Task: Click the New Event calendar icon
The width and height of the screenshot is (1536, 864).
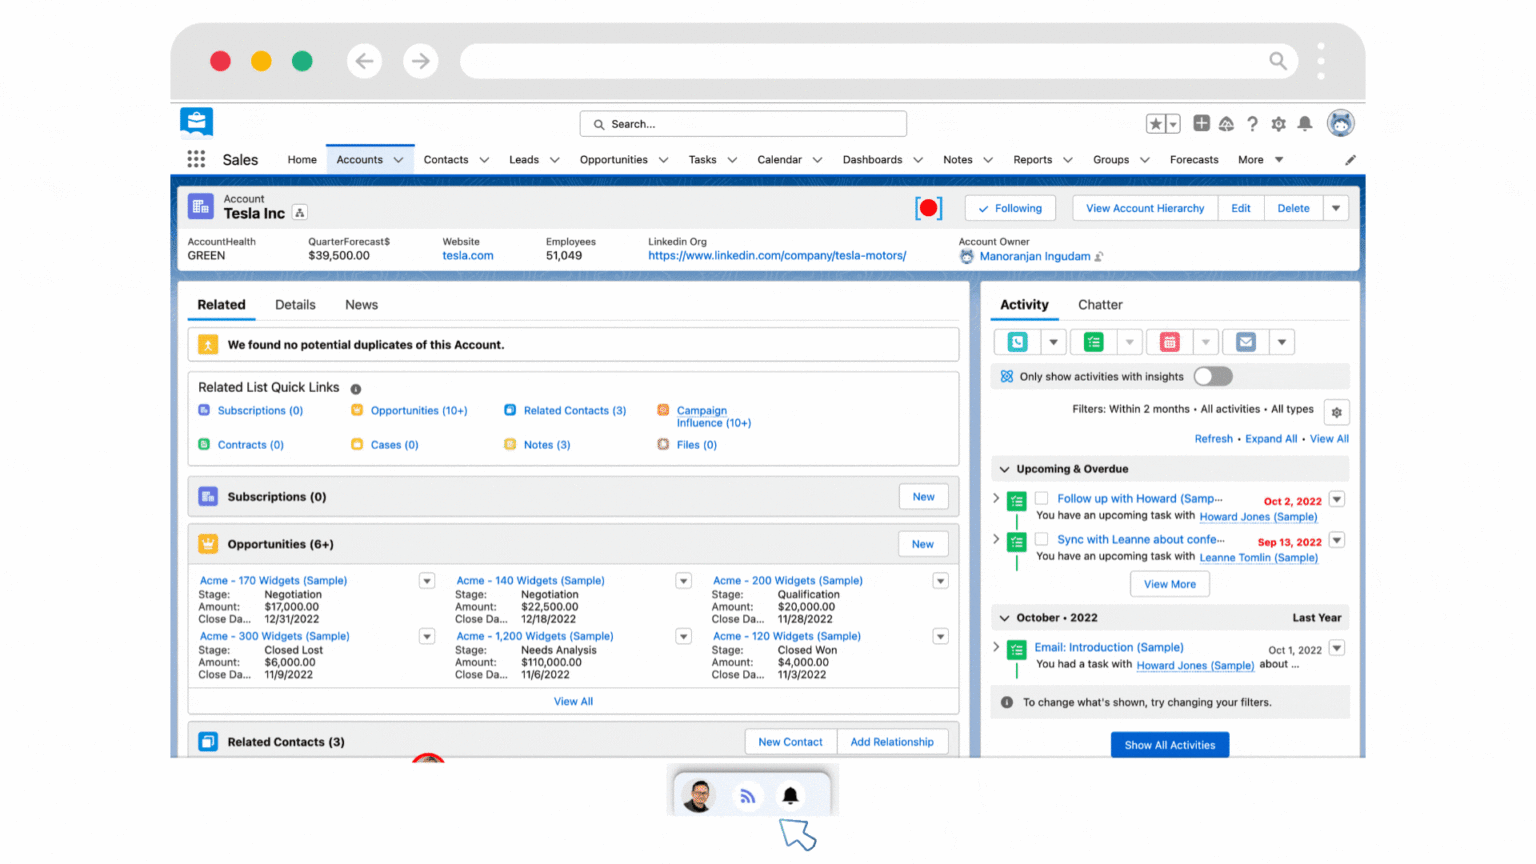Action: [x=1169, y=342]
